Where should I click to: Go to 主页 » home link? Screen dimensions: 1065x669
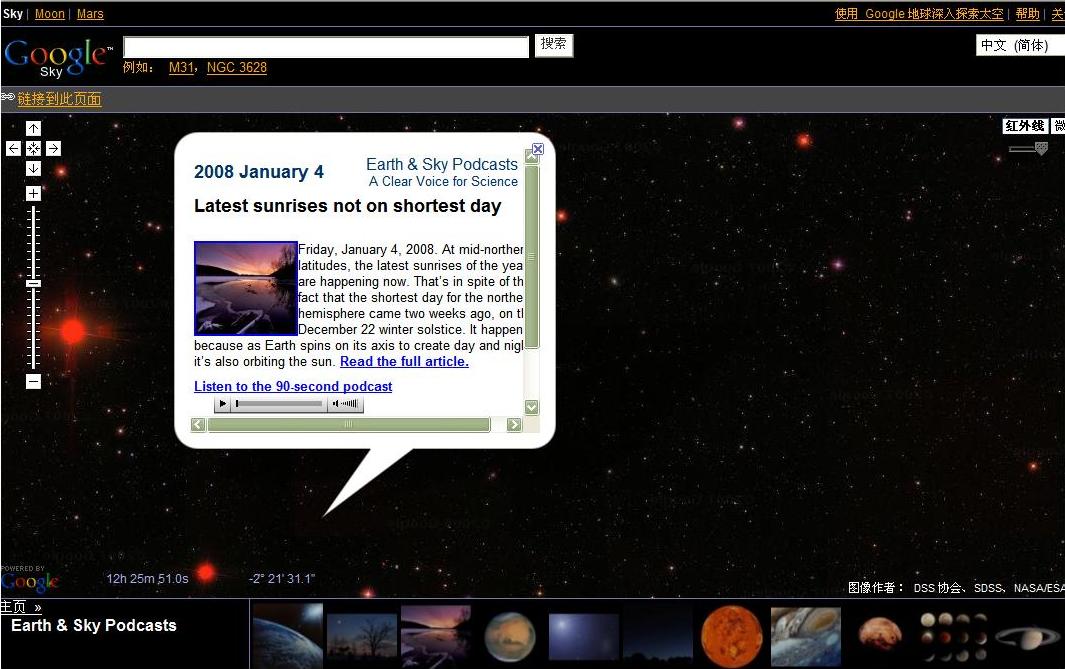point(21,607)
